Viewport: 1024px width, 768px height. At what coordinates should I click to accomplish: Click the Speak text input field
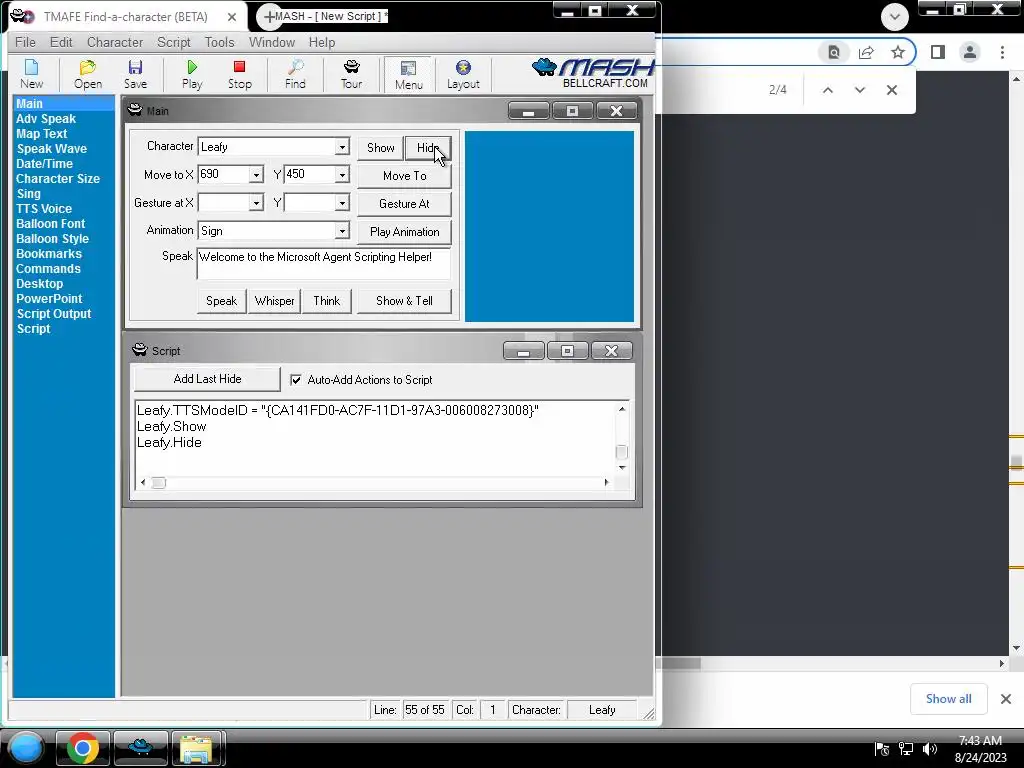coord(324,263)
